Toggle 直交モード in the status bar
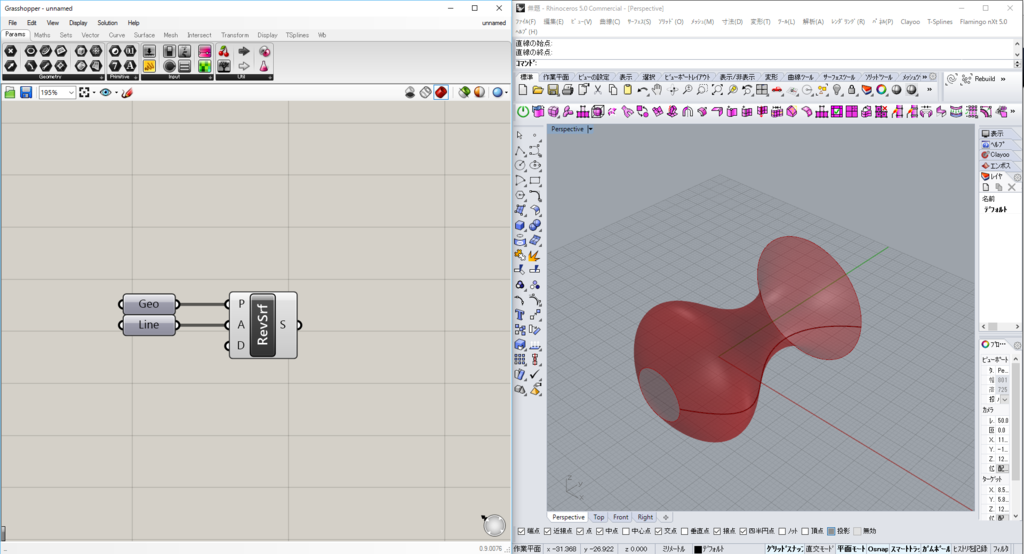 820,549
